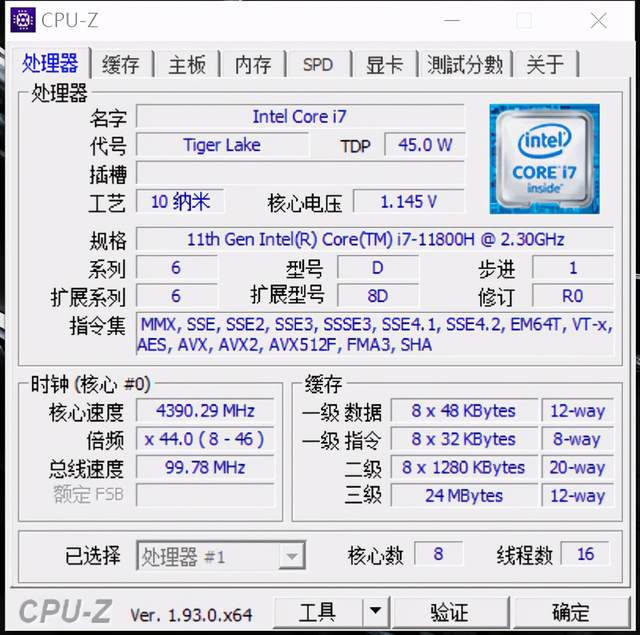Minimize the CPU-Z window
The width and height of the screenshot is (640, 635).
452,20
